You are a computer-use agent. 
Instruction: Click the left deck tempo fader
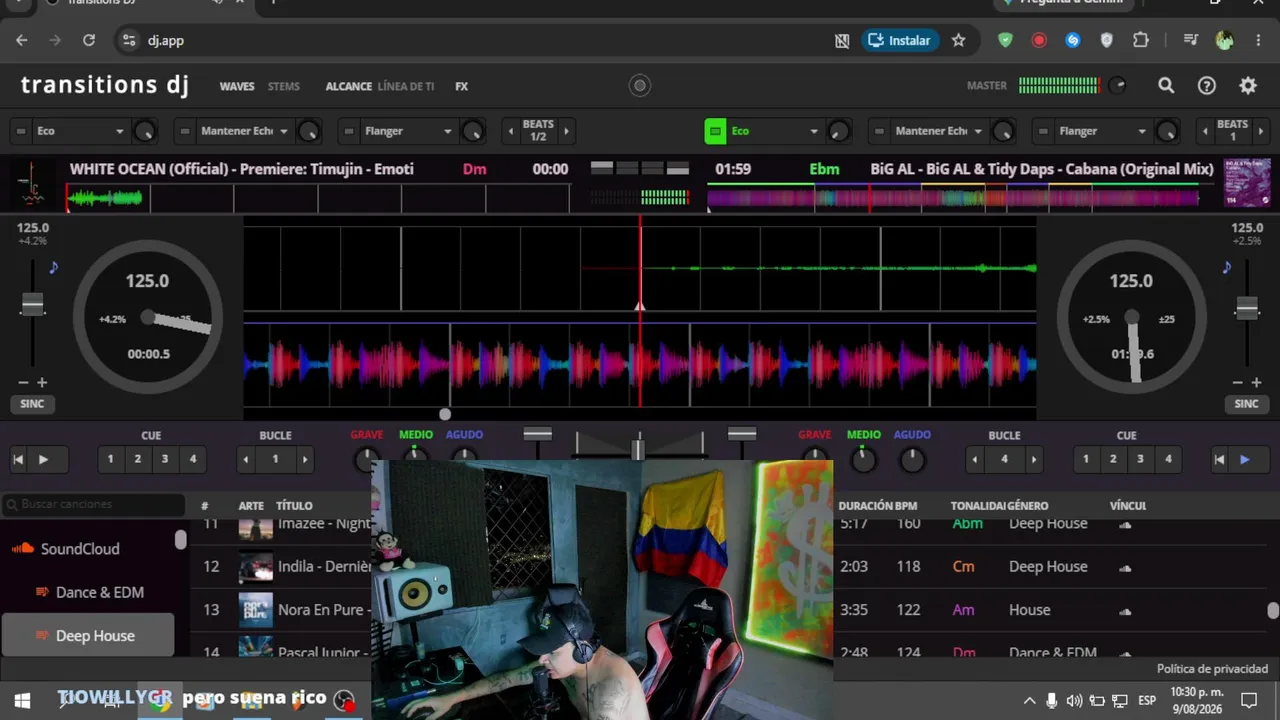[33, 305]
